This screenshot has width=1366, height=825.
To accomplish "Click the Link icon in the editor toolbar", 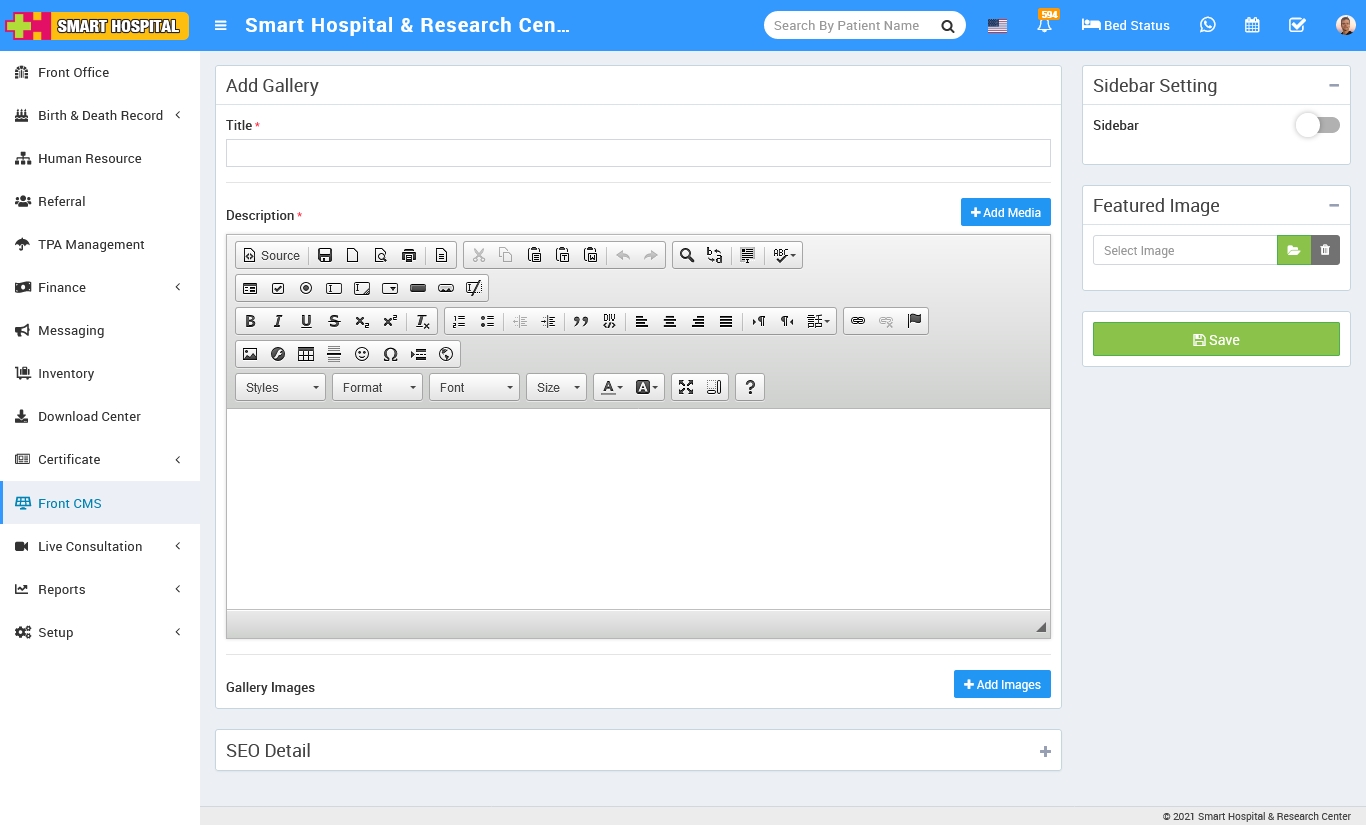I will click(x=858, y=321).
